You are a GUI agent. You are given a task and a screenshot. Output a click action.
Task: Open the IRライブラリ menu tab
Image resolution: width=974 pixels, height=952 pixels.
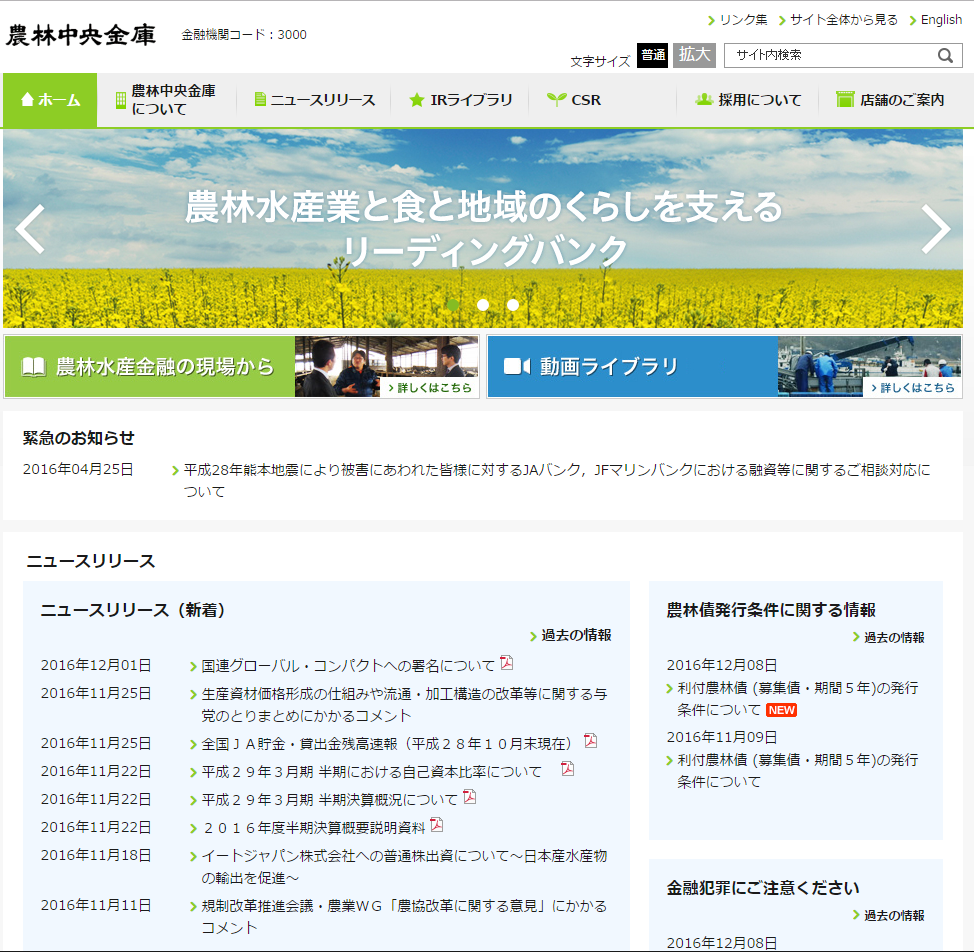460,100
